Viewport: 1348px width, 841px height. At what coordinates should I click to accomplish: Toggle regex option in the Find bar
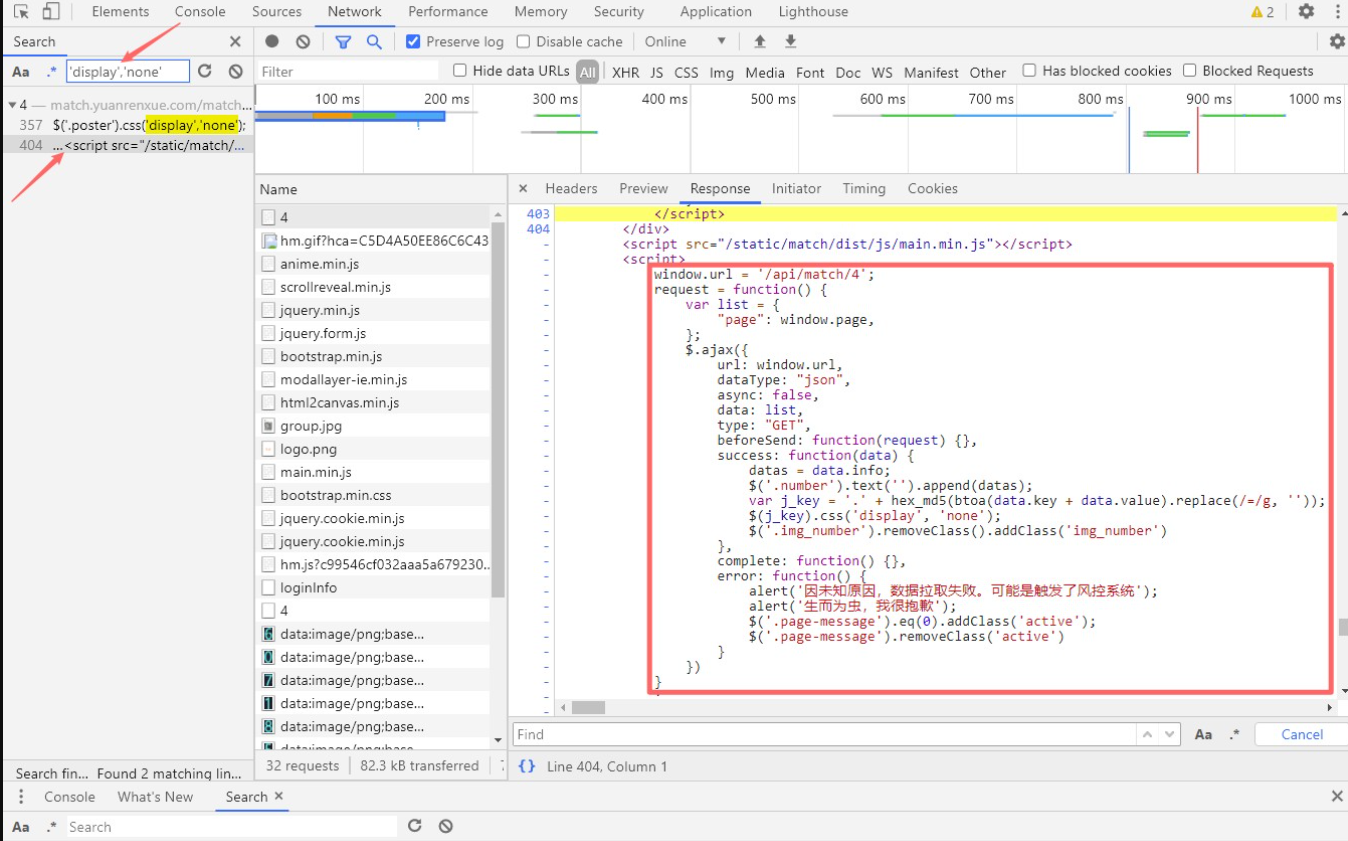[x=1235, y=734]
